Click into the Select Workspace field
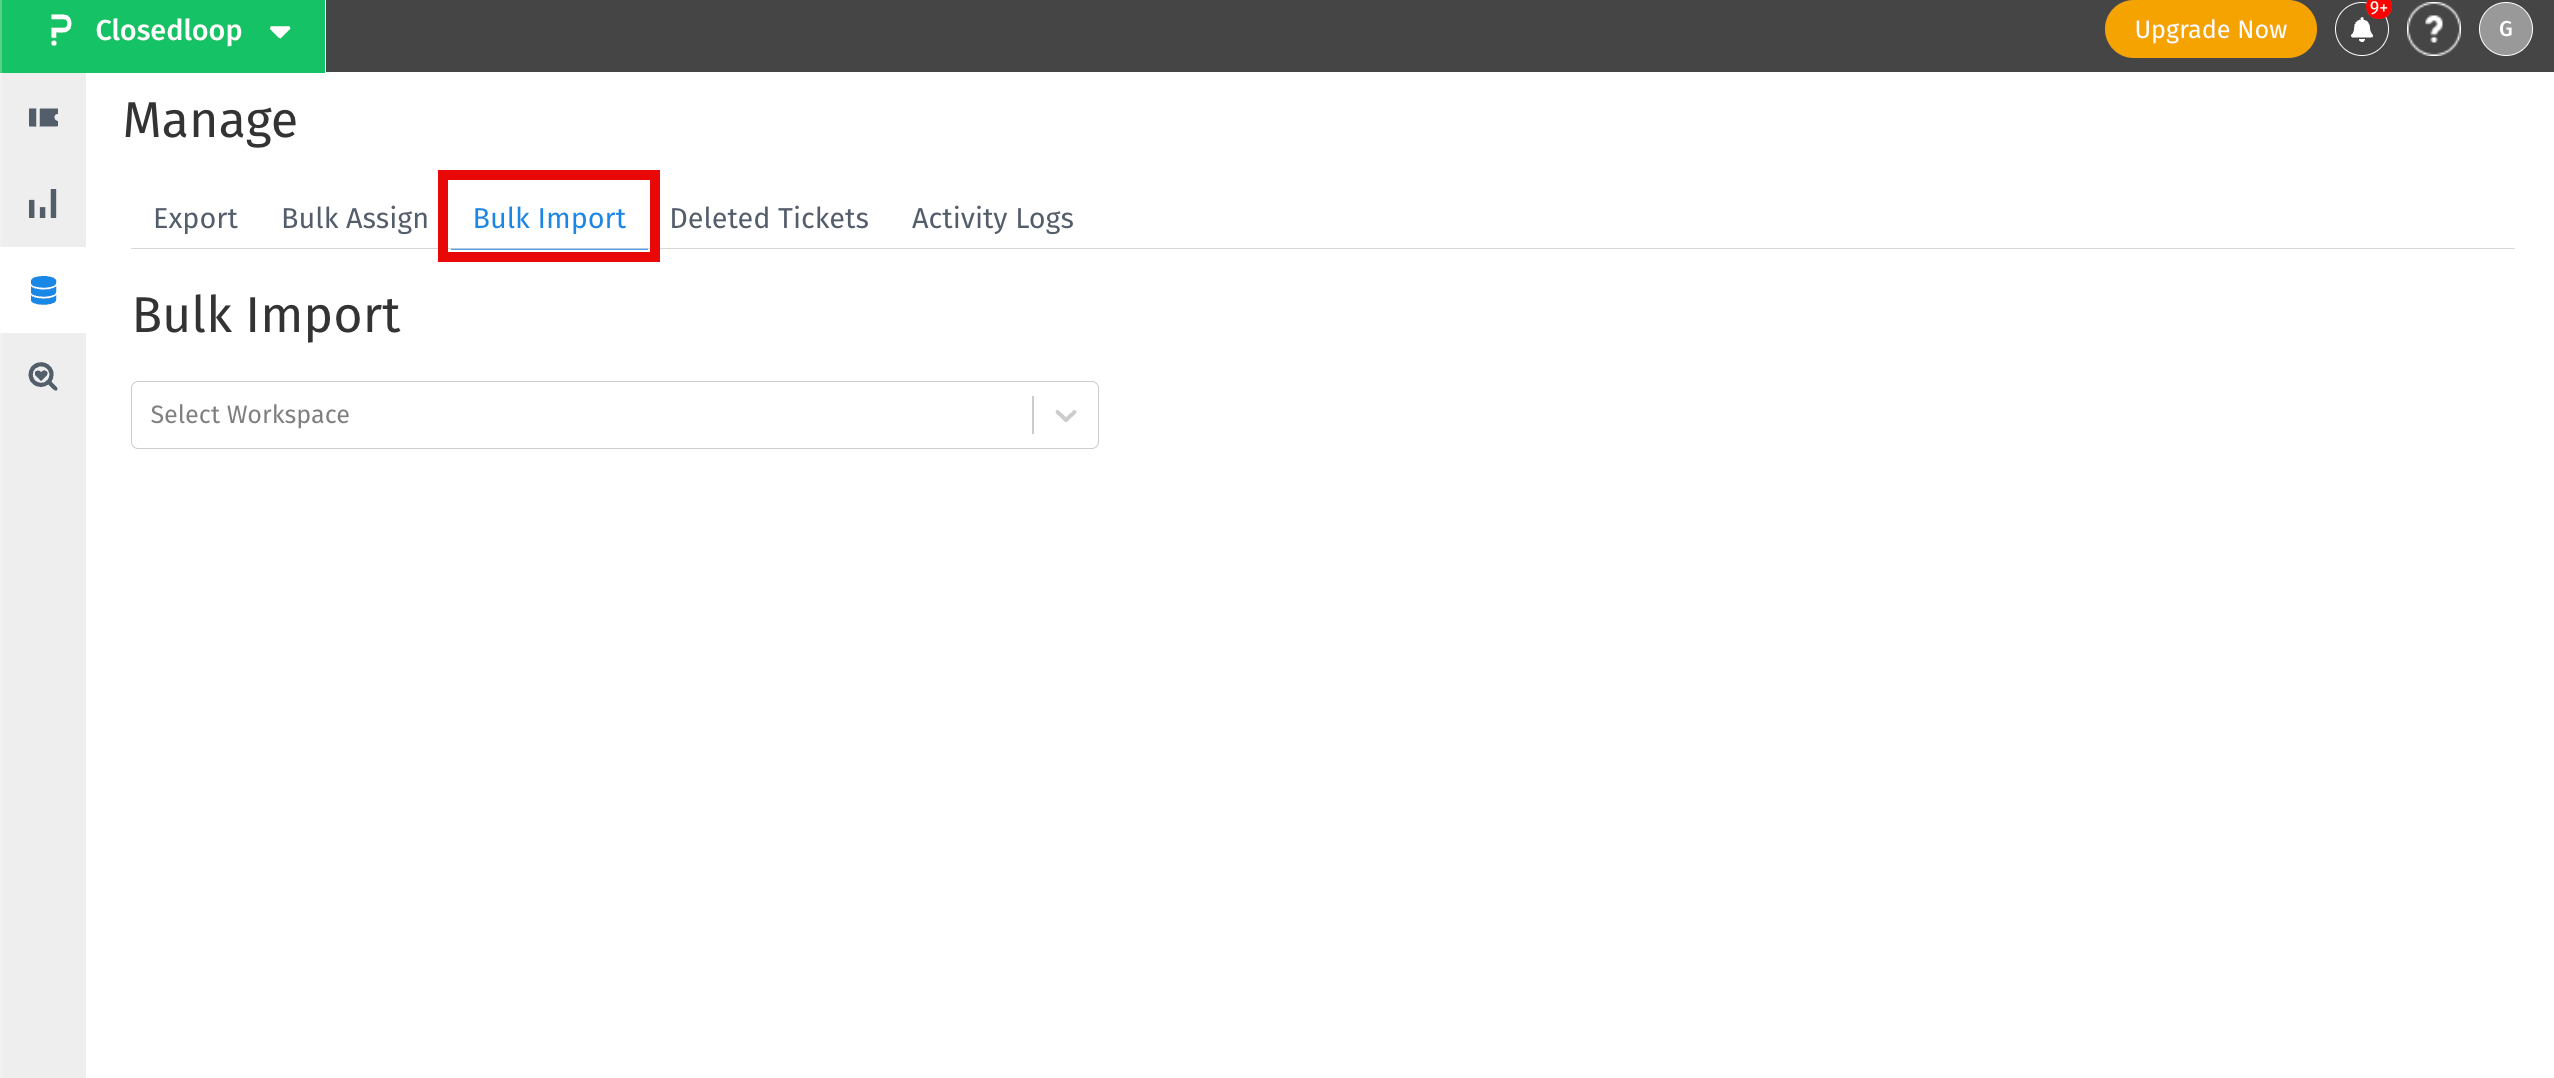The width and height of the screenshot is (2554, 1078). (x=580, y=415)
